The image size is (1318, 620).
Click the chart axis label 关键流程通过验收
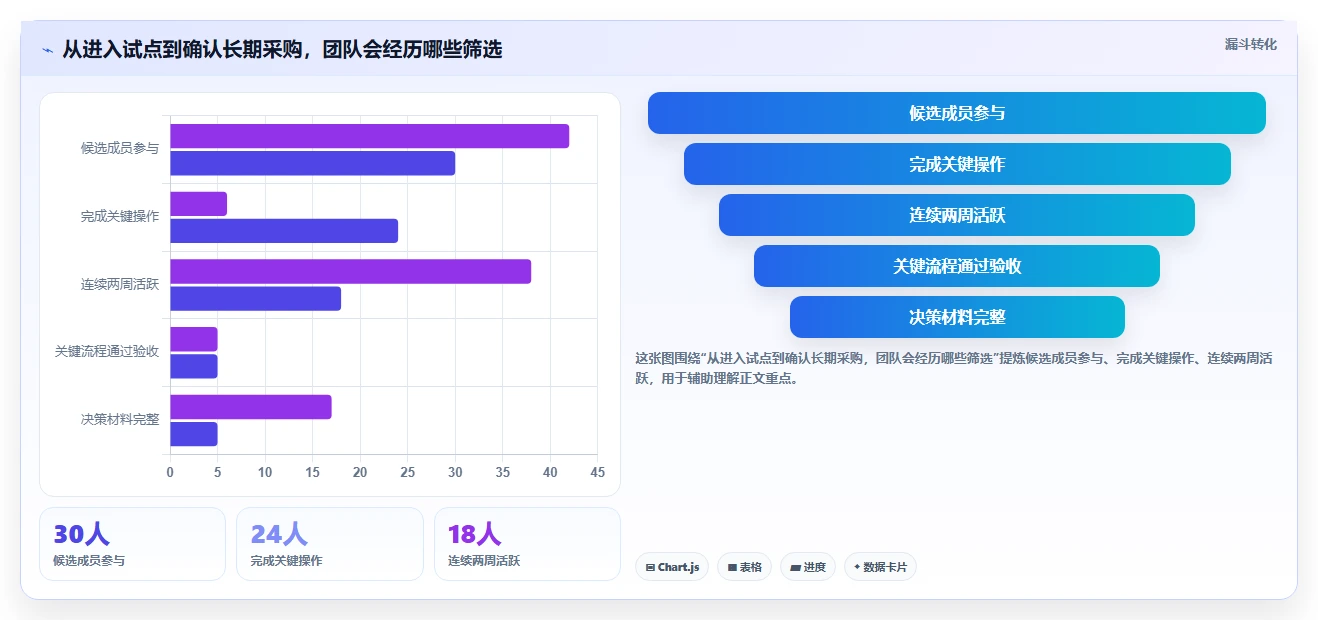[107, 351]
